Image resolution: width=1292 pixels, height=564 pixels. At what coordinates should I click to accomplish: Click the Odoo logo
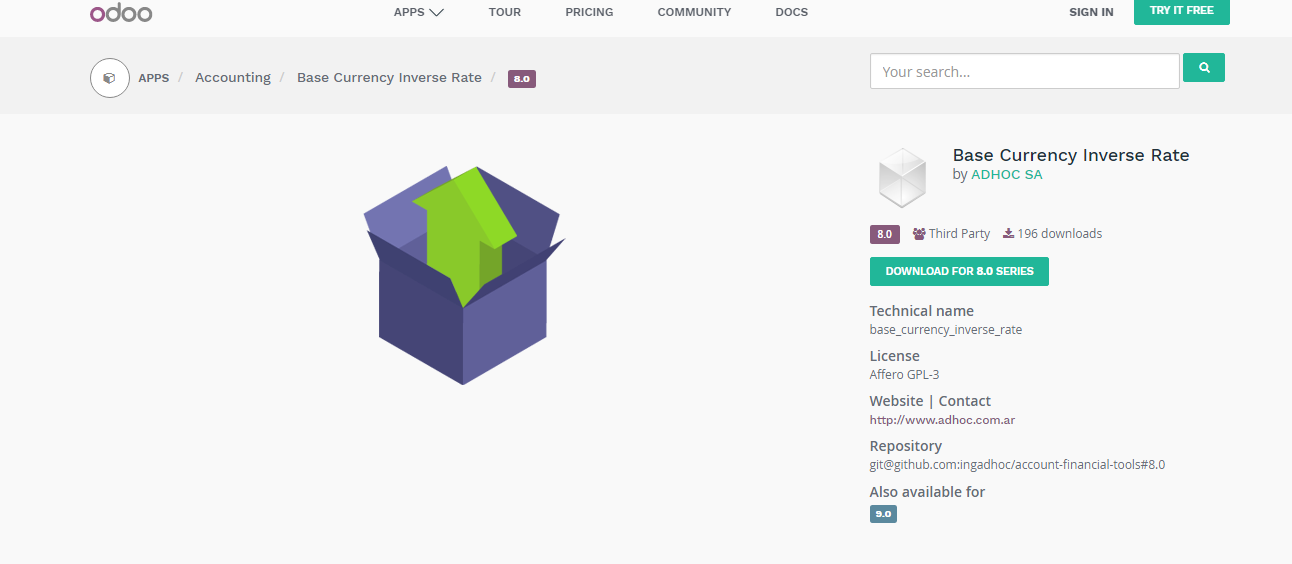(x=121, y=13)
